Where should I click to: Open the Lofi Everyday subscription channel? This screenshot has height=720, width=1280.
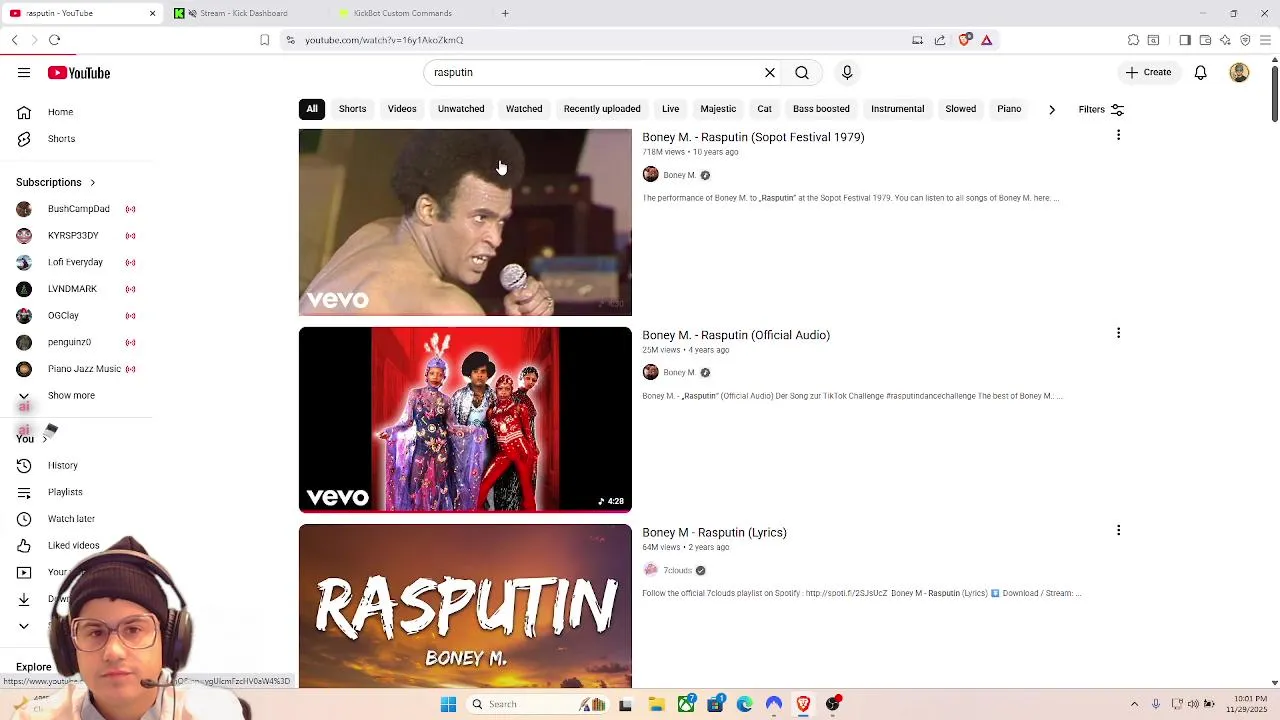coord(75,262)
